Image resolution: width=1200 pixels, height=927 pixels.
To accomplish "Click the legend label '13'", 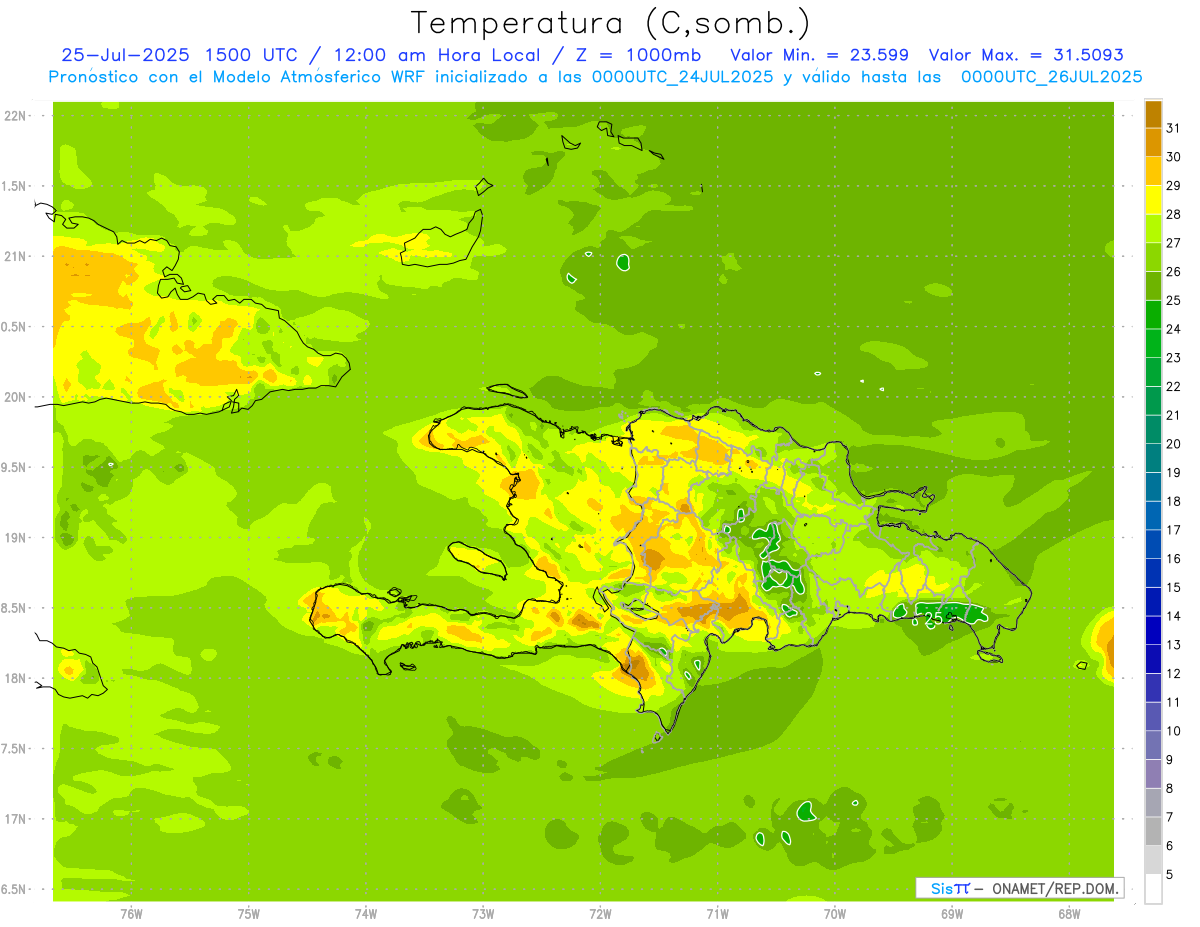I will coord(1173,645).
